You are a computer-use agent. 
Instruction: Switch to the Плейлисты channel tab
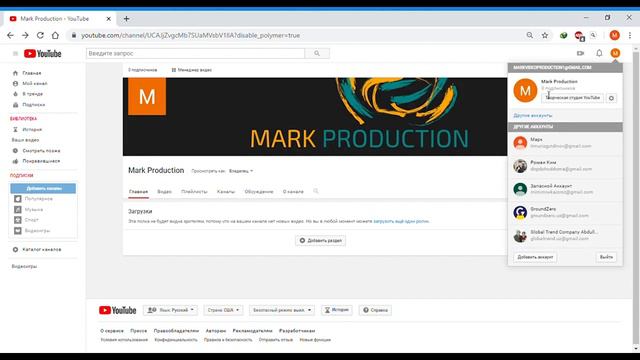(194, 191)
